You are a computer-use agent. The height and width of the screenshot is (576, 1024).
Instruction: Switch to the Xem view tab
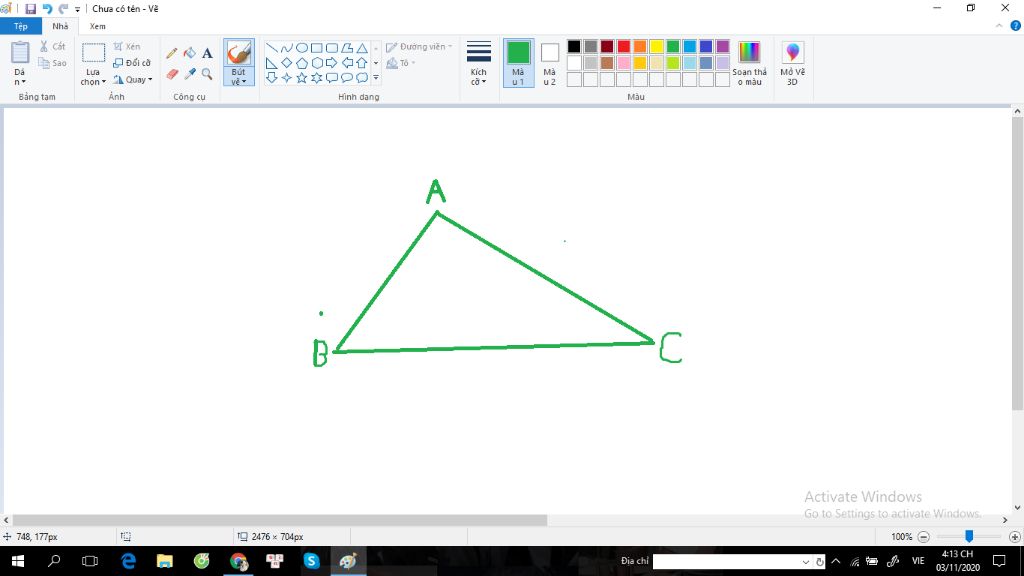click(97, 26)
